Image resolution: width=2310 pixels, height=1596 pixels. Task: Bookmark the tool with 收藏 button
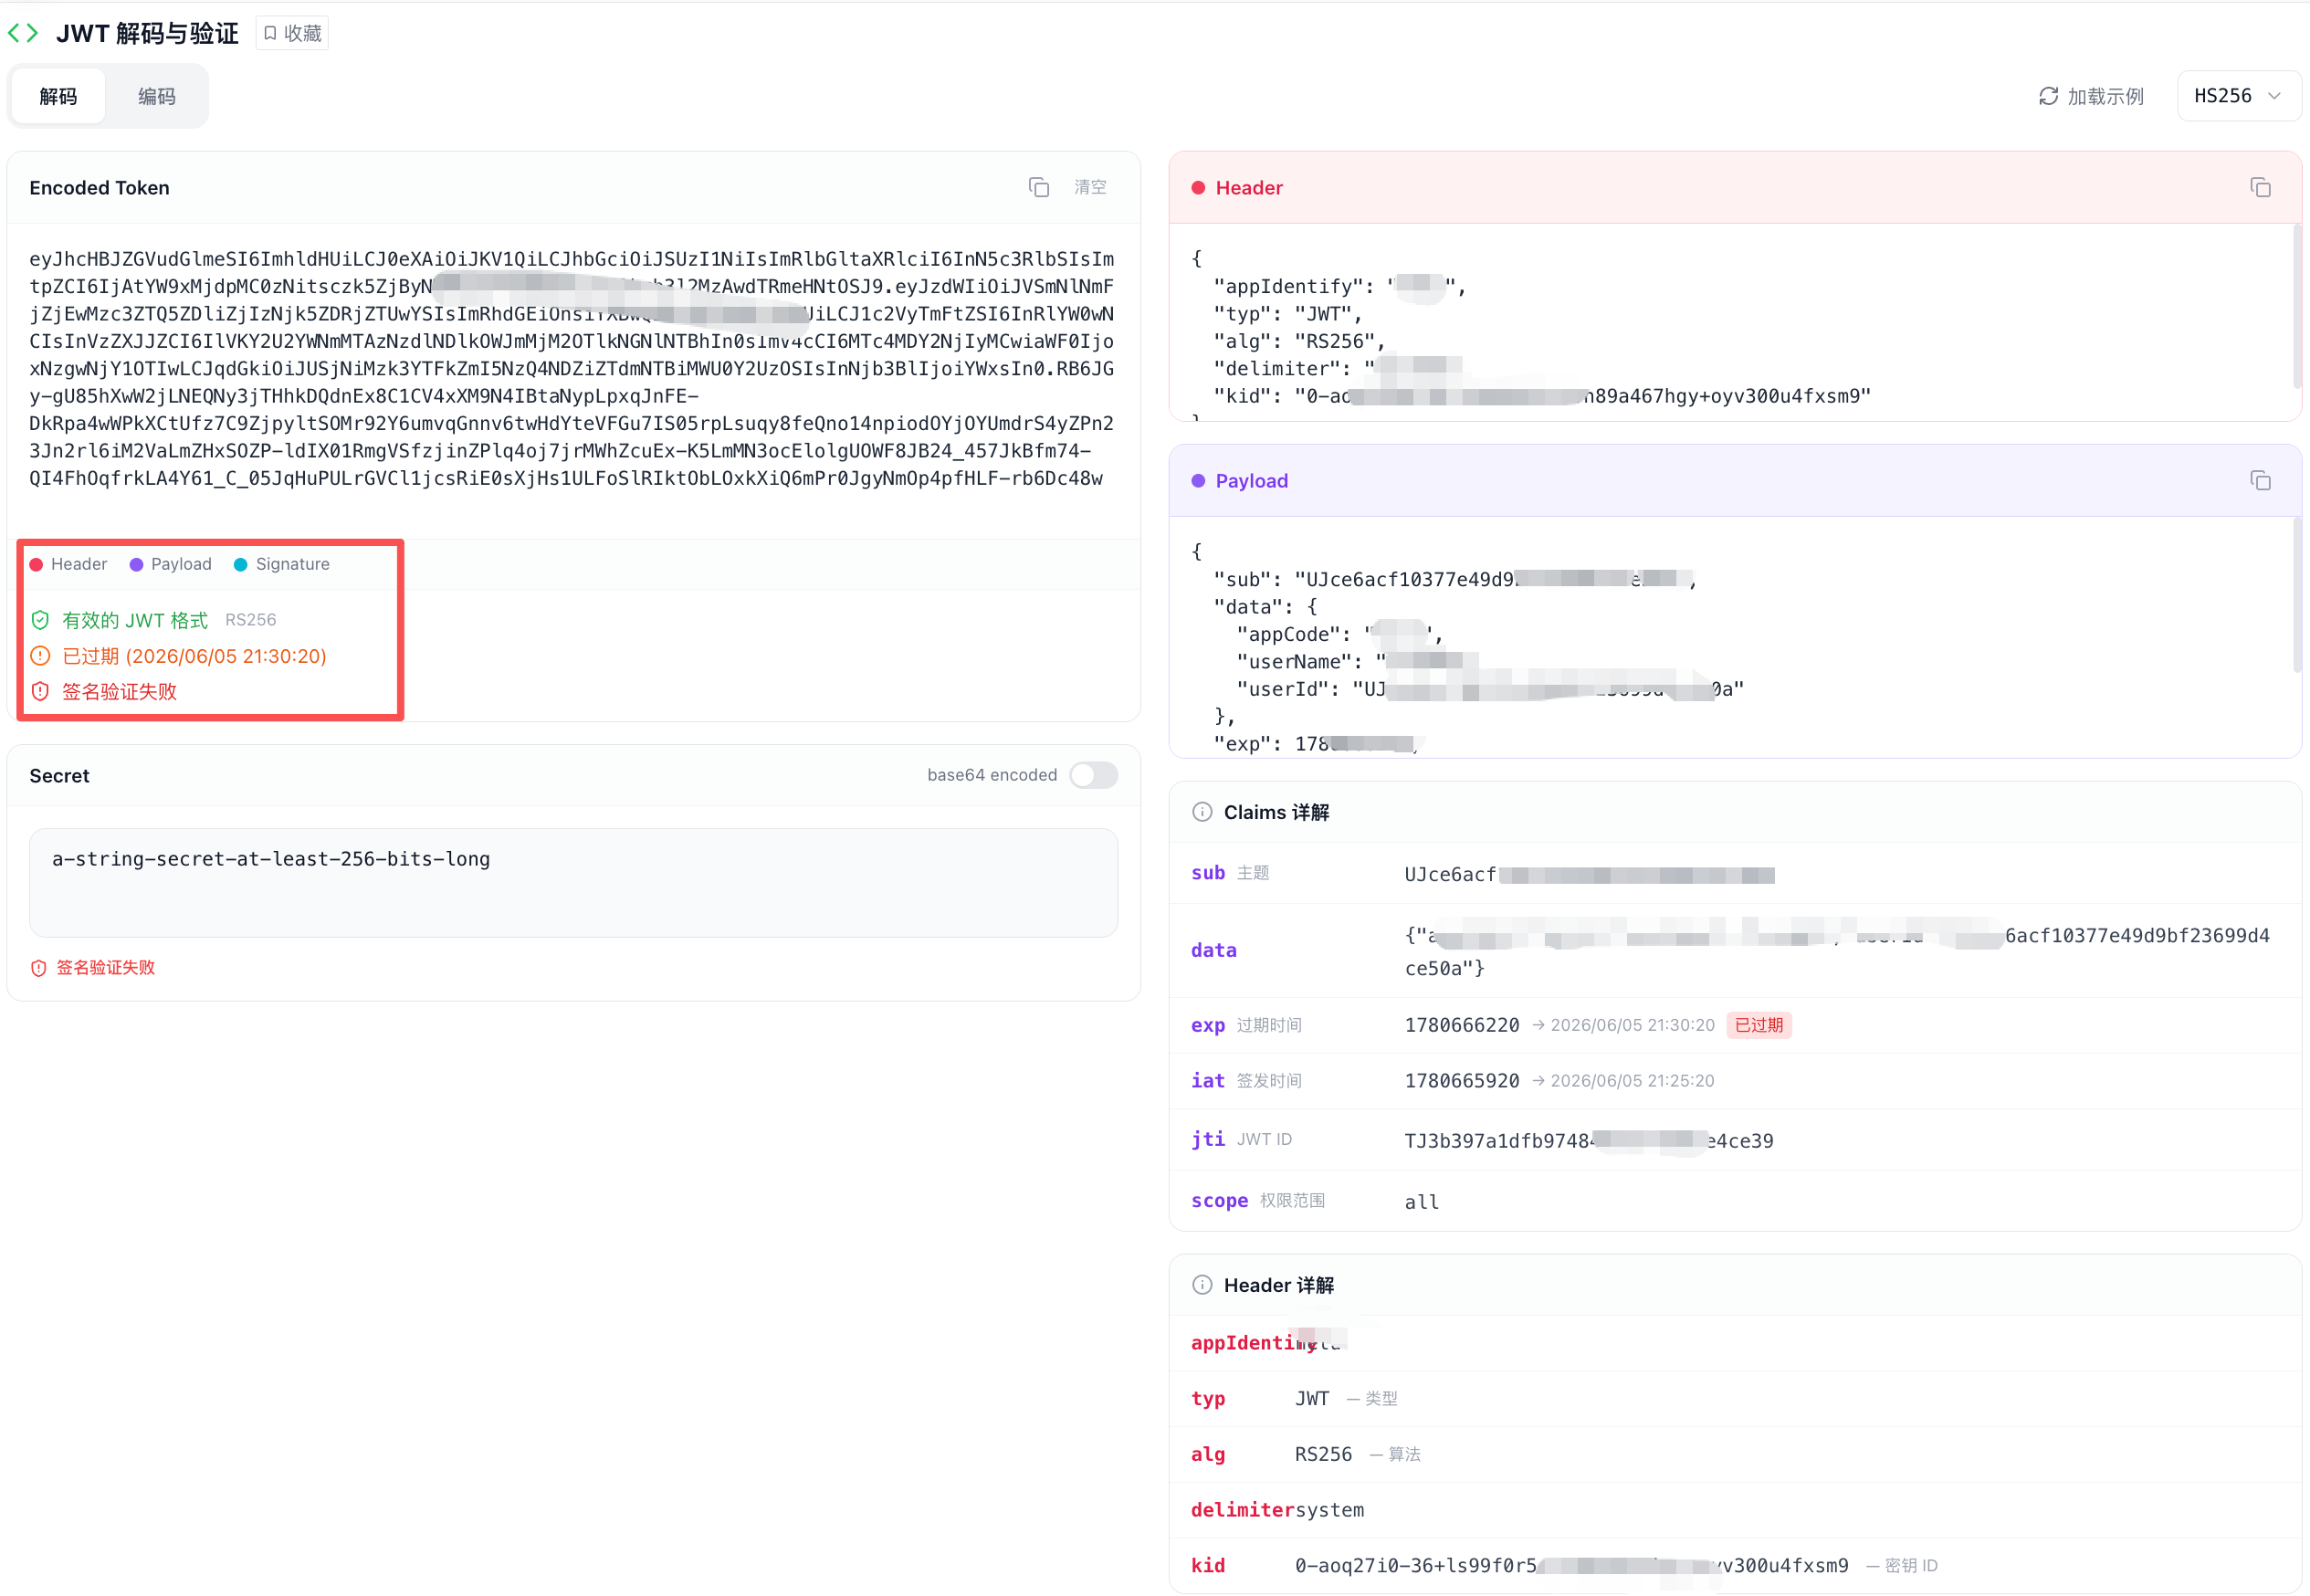point(292,33)
